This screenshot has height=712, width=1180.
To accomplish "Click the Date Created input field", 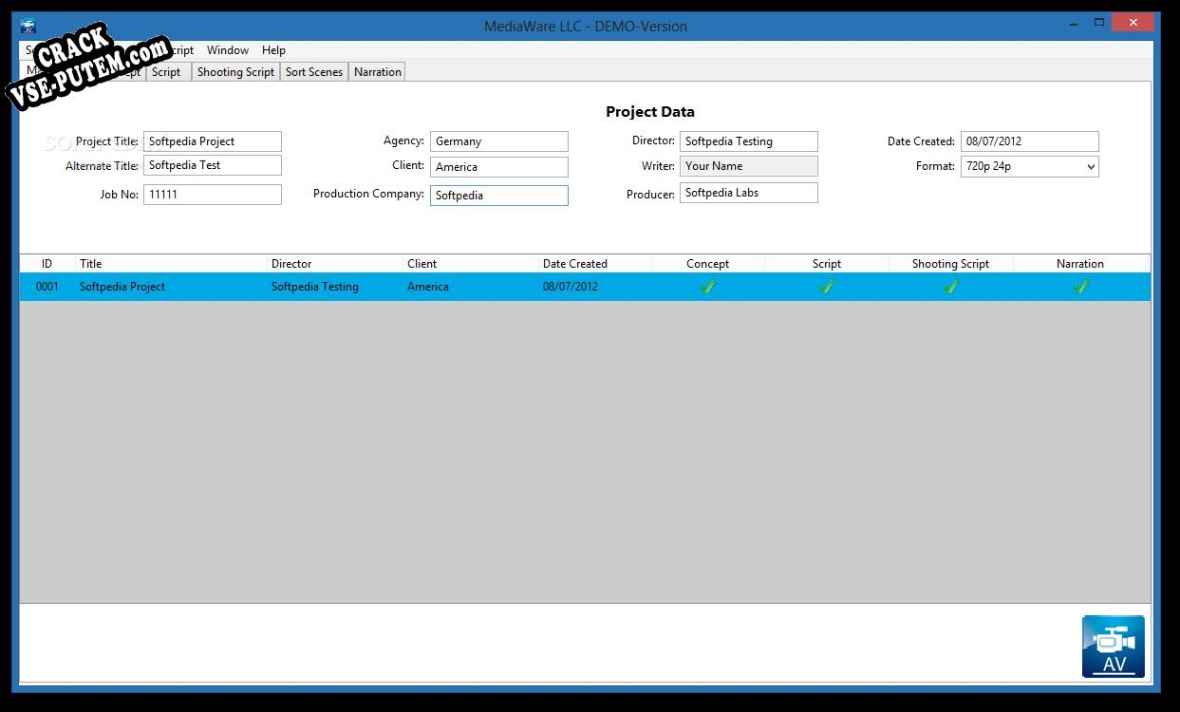I will pyautogui.click(x=1029, y=141).
